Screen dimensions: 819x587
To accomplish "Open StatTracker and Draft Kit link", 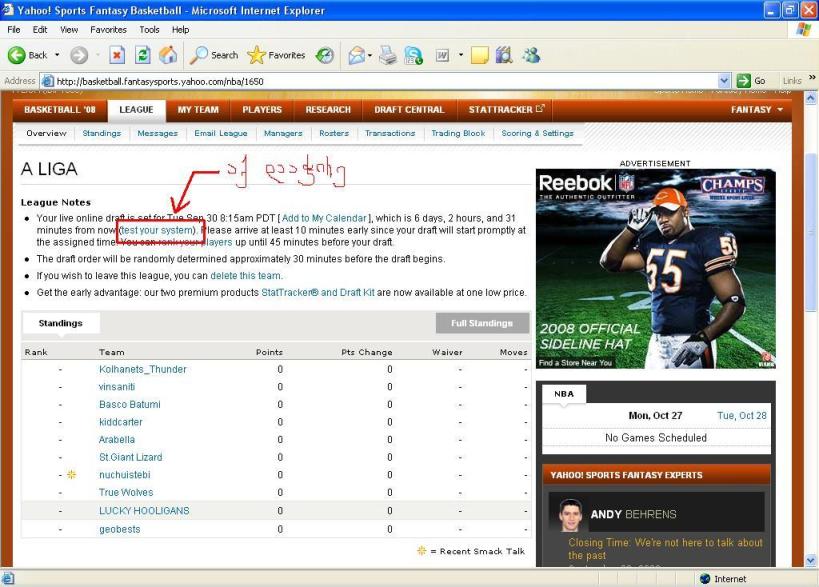I will point(318,292).
